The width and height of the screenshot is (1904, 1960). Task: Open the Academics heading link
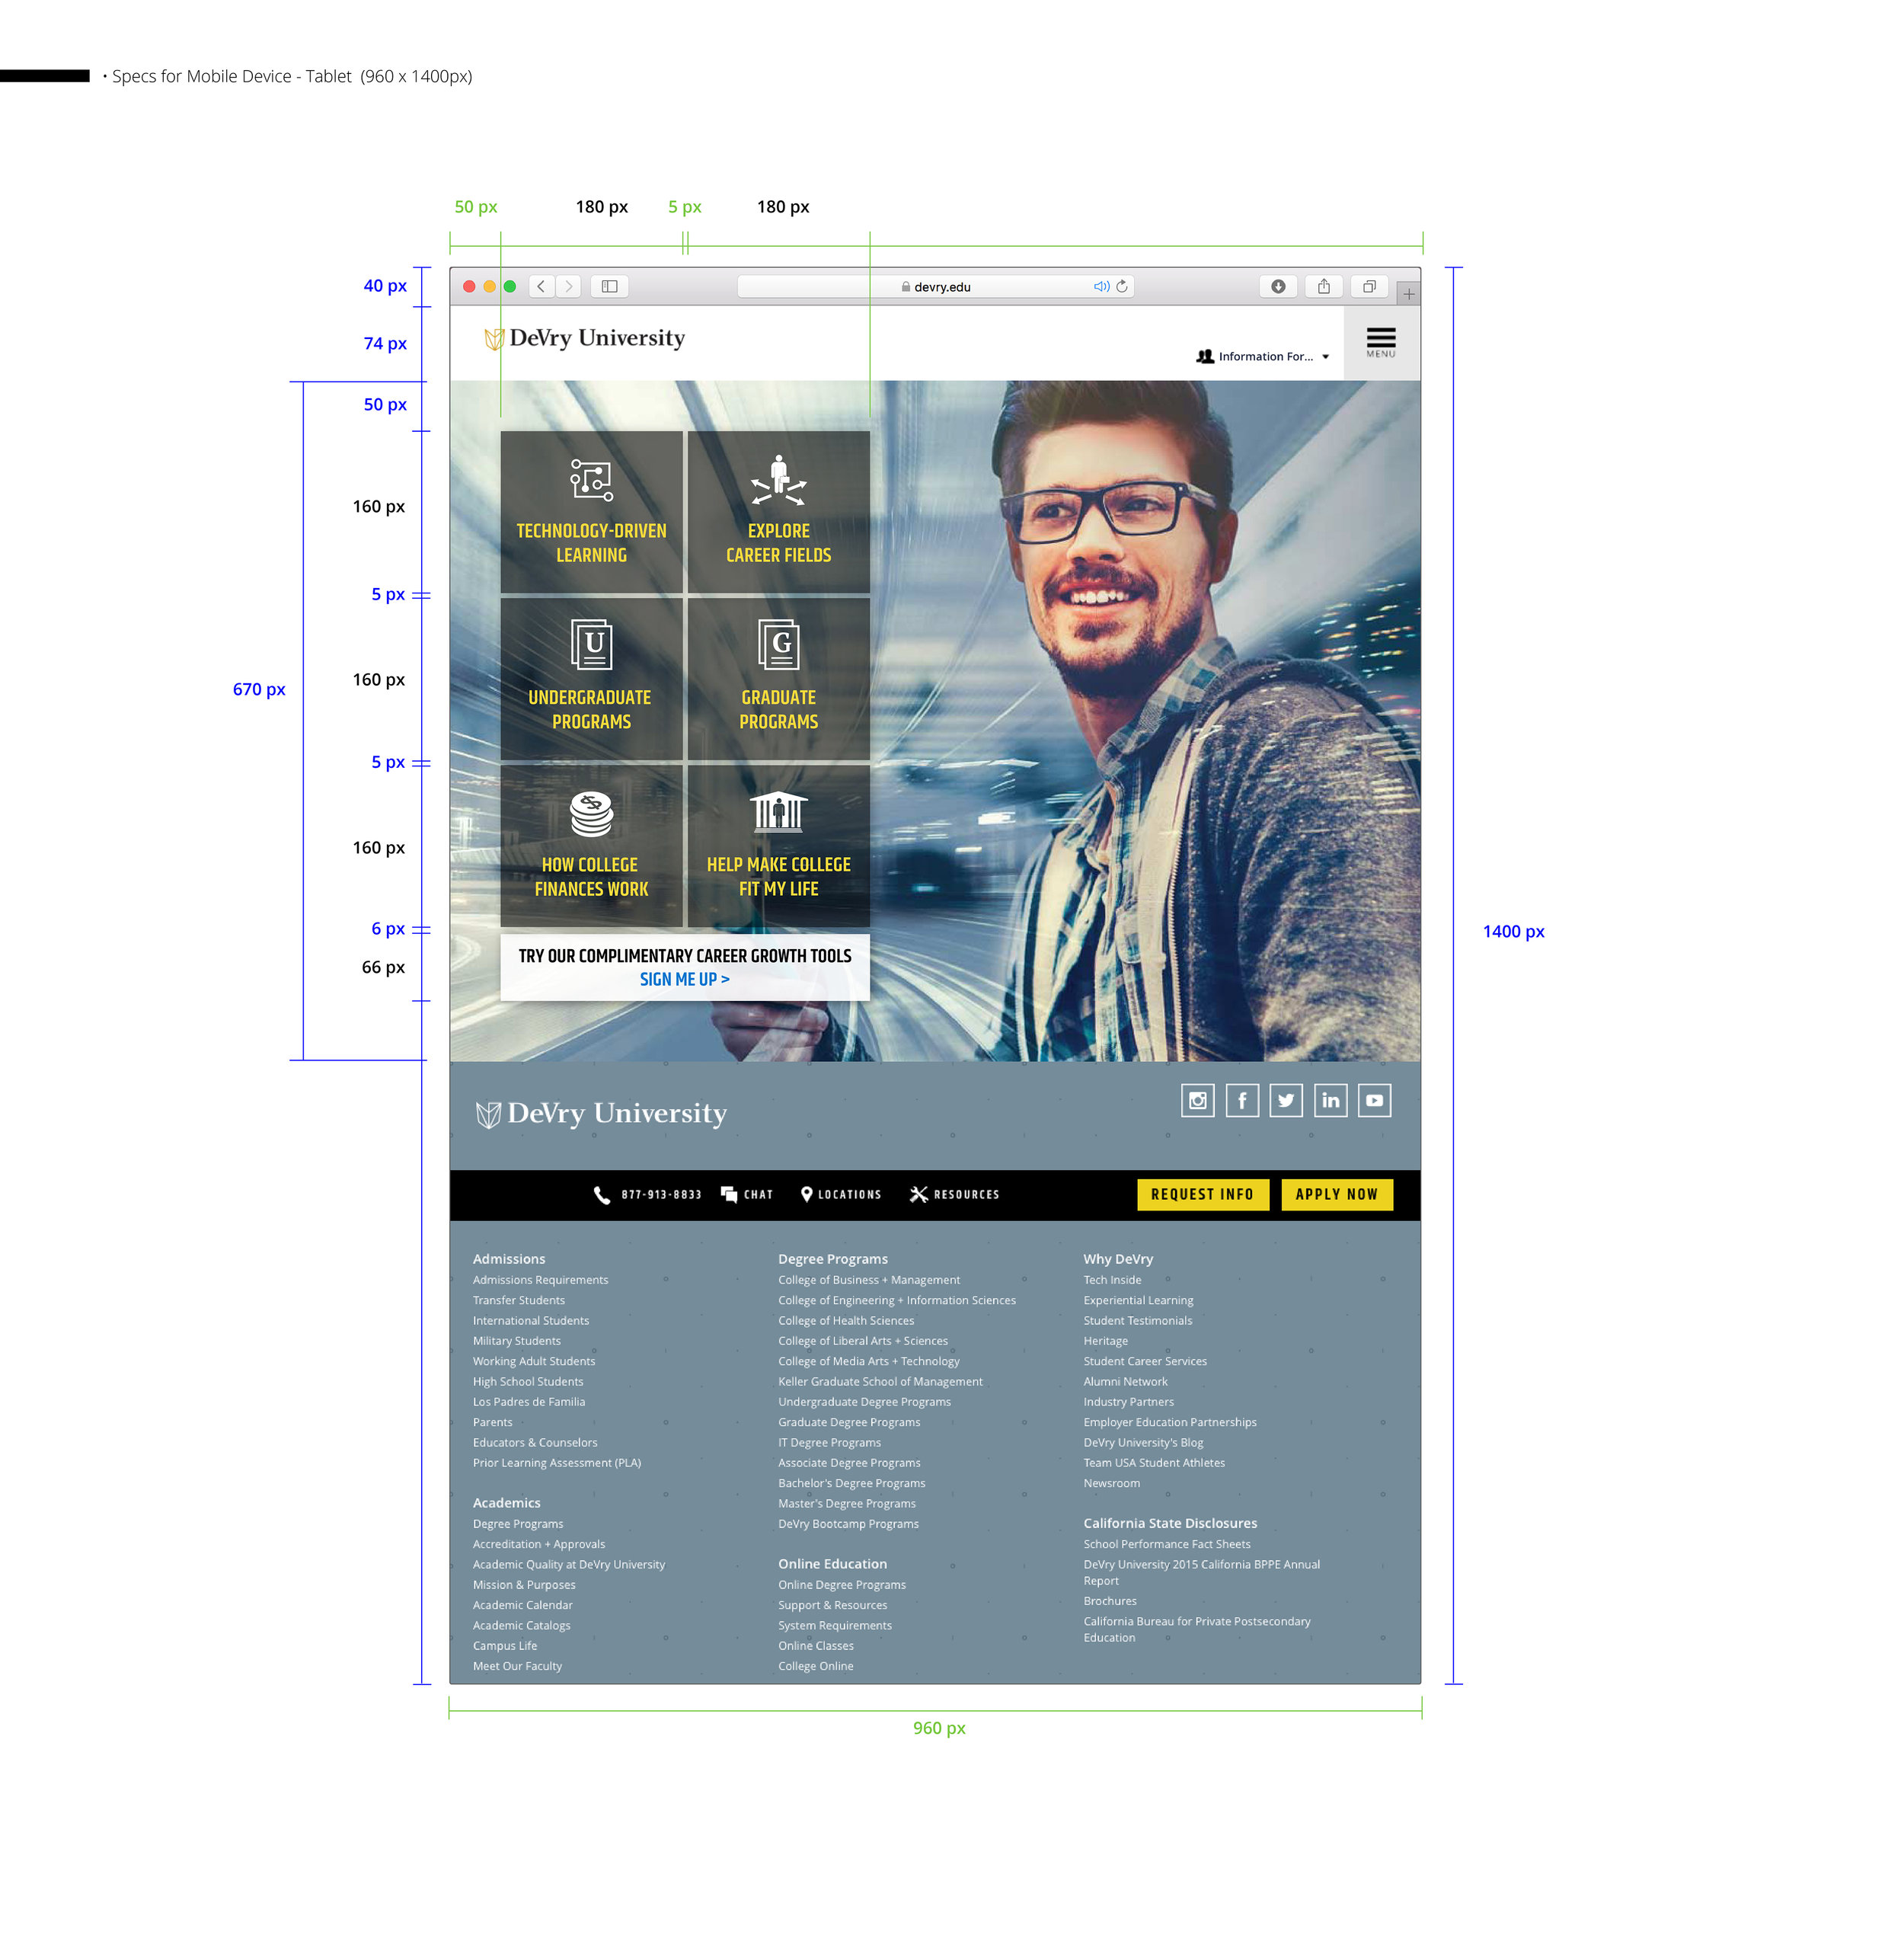coord(507,1503)
